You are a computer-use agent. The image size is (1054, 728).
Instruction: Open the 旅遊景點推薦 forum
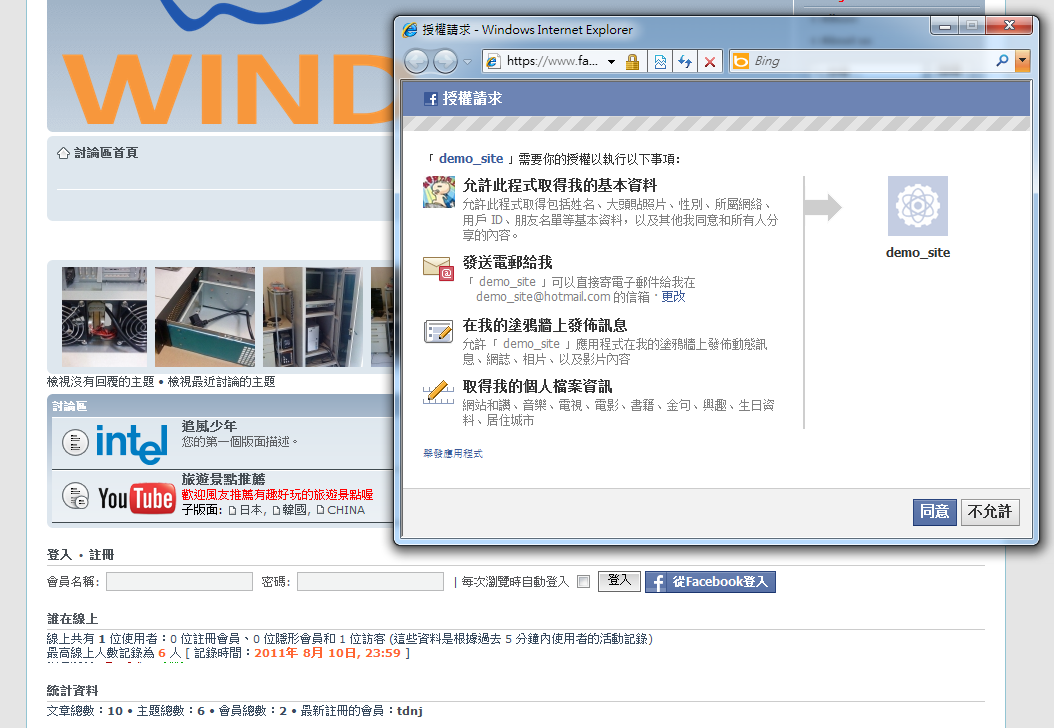point(223,479)
